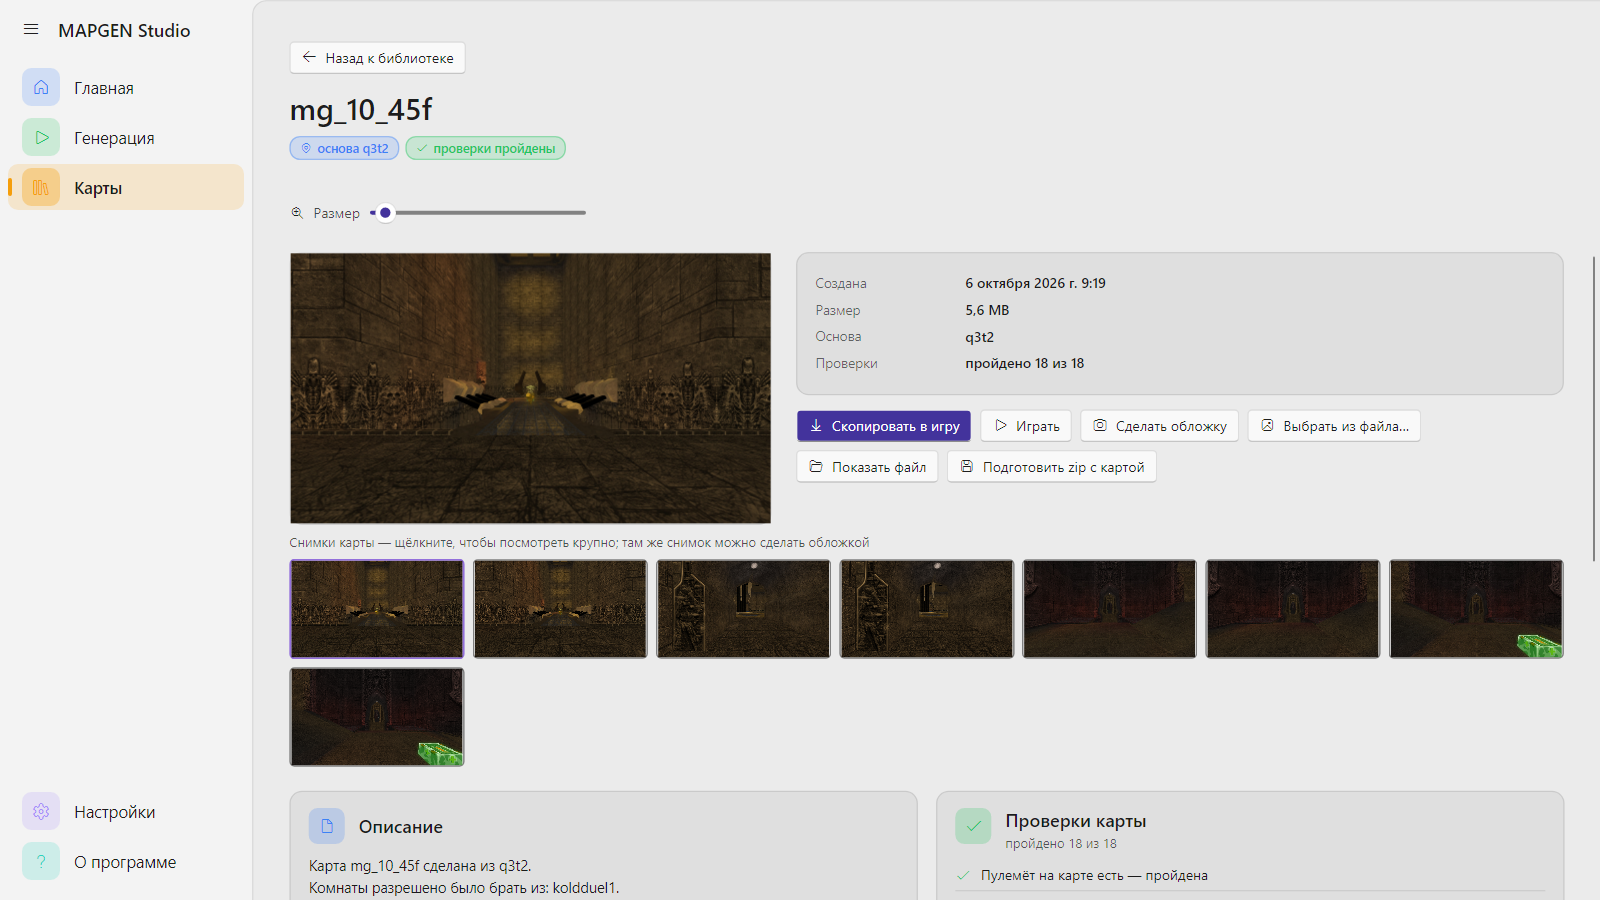Click Показать файл button
Image resolution: width=1600 pixels, height=900 pixels.
click(867, 467)
